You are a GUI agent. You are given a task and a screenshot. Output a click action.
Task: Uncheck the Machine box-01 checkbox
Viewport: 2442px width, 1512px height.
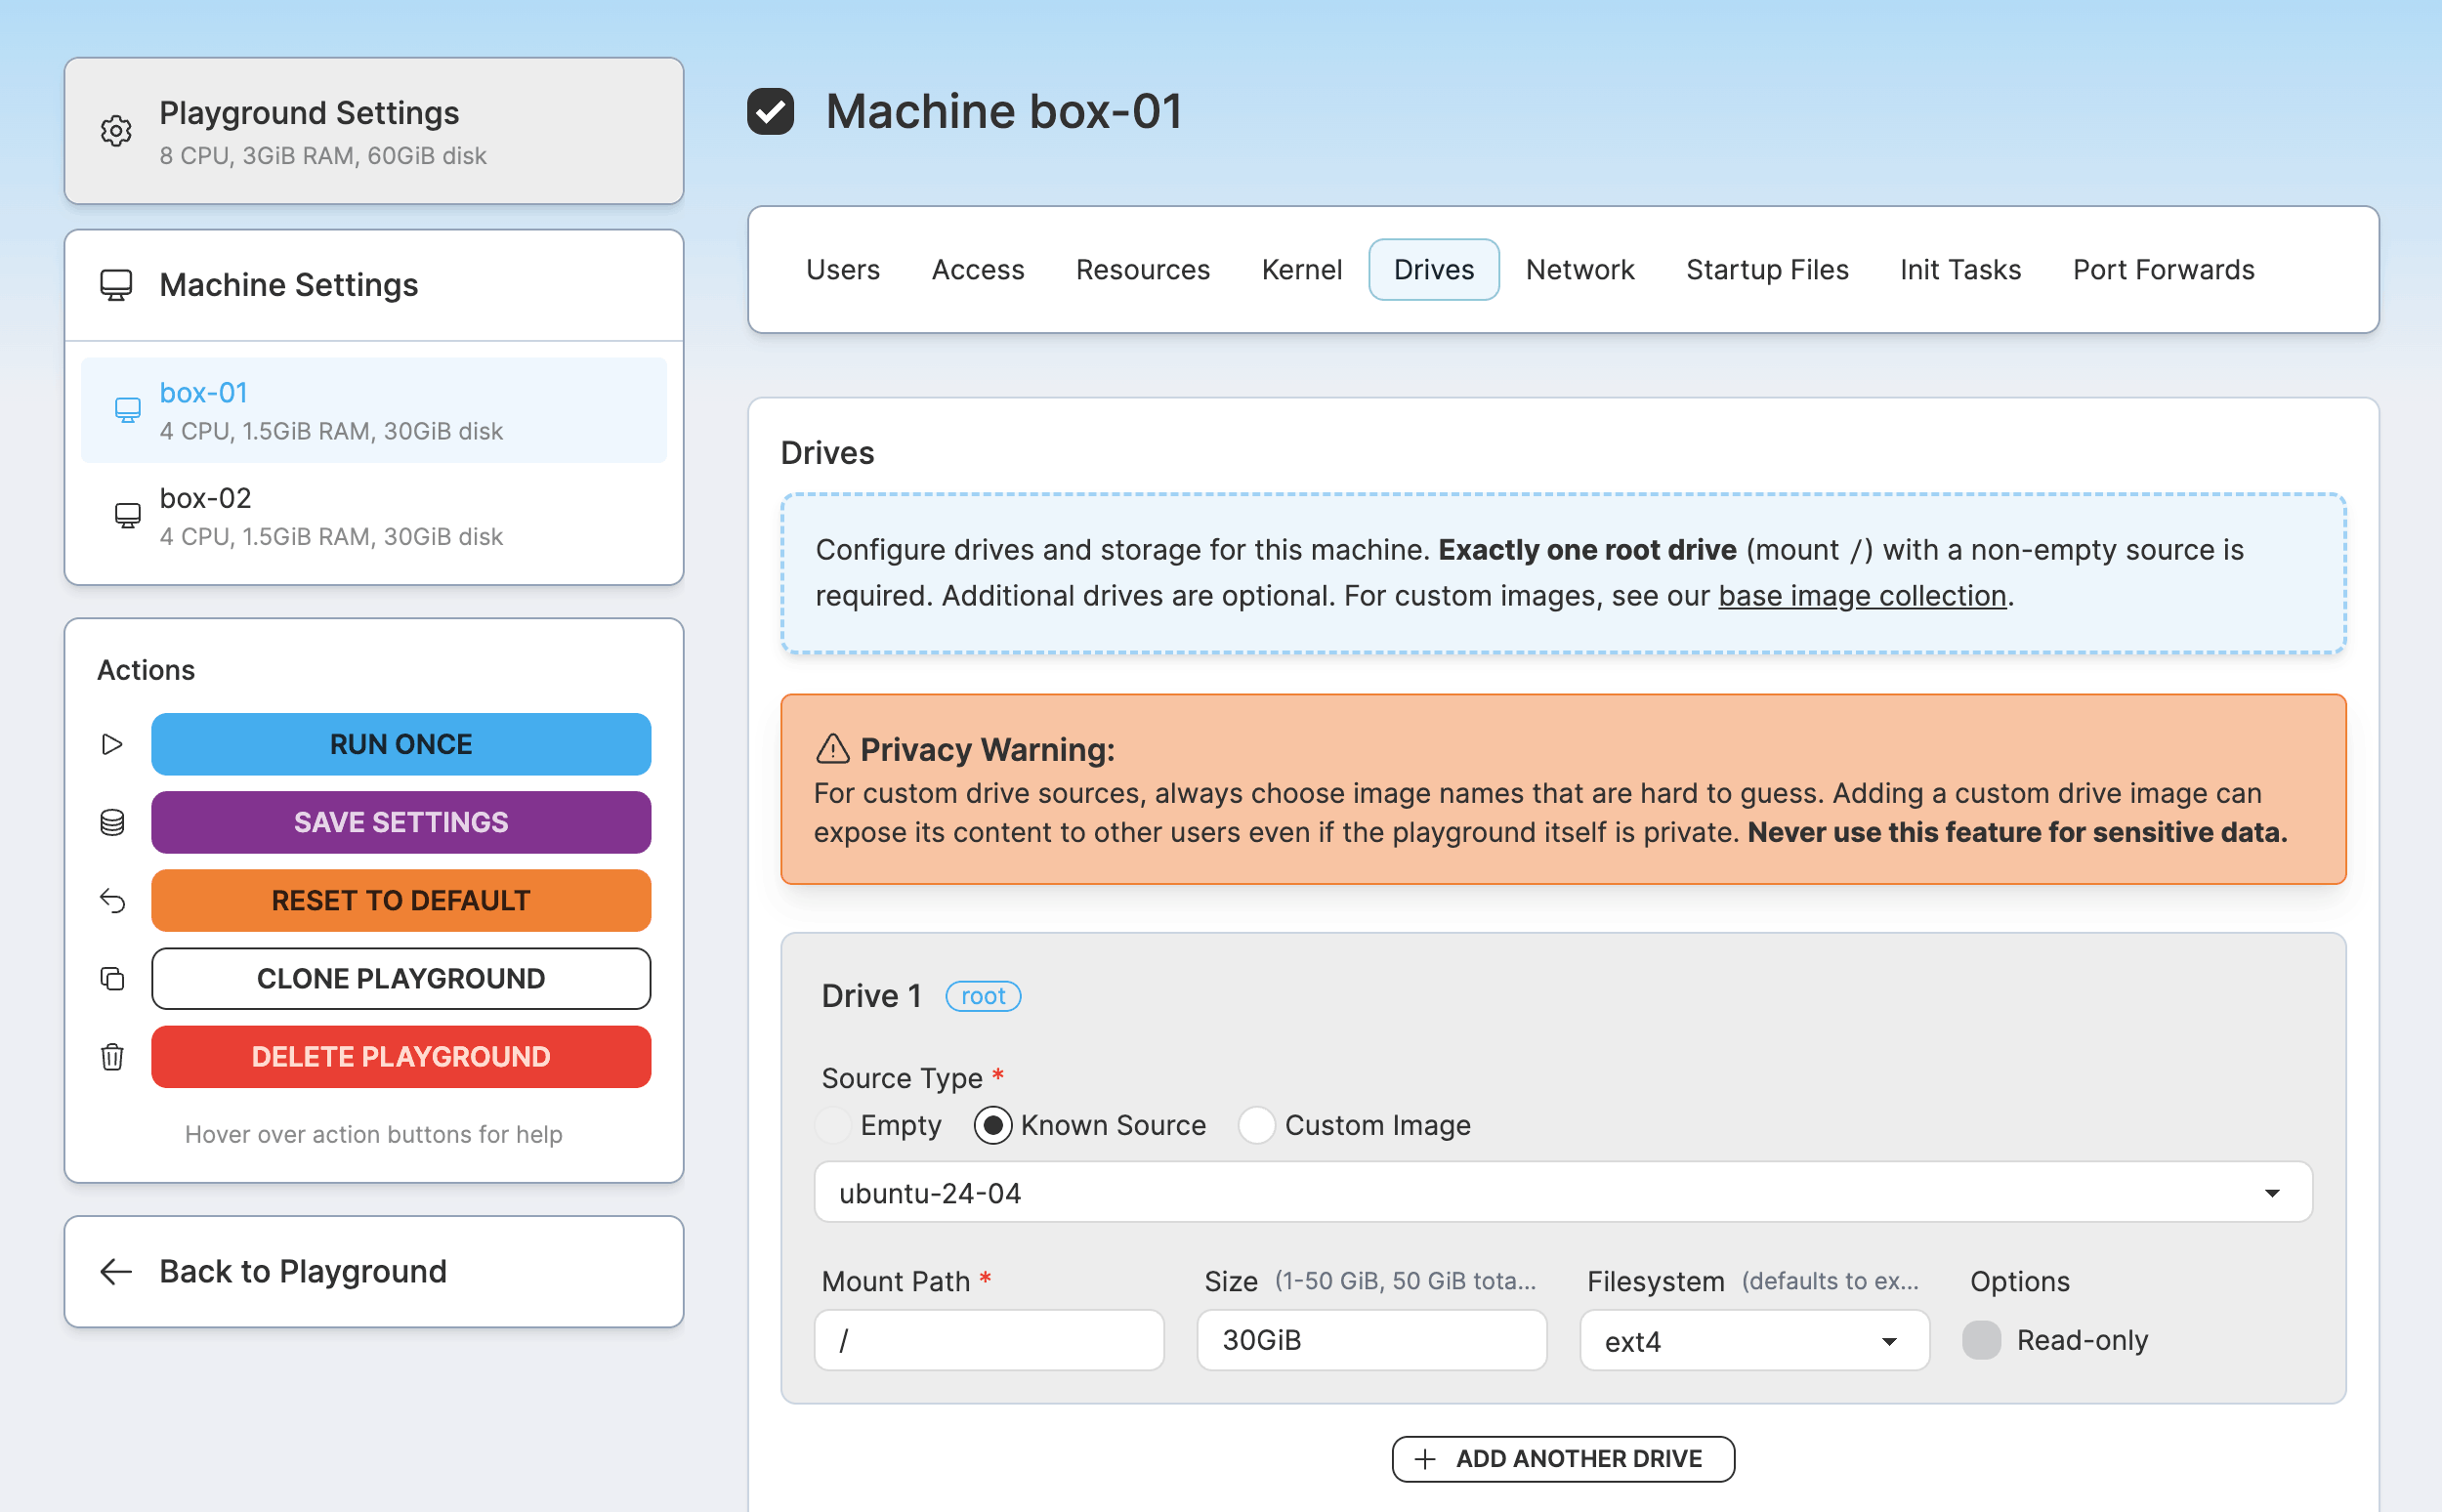pos(770,111)
